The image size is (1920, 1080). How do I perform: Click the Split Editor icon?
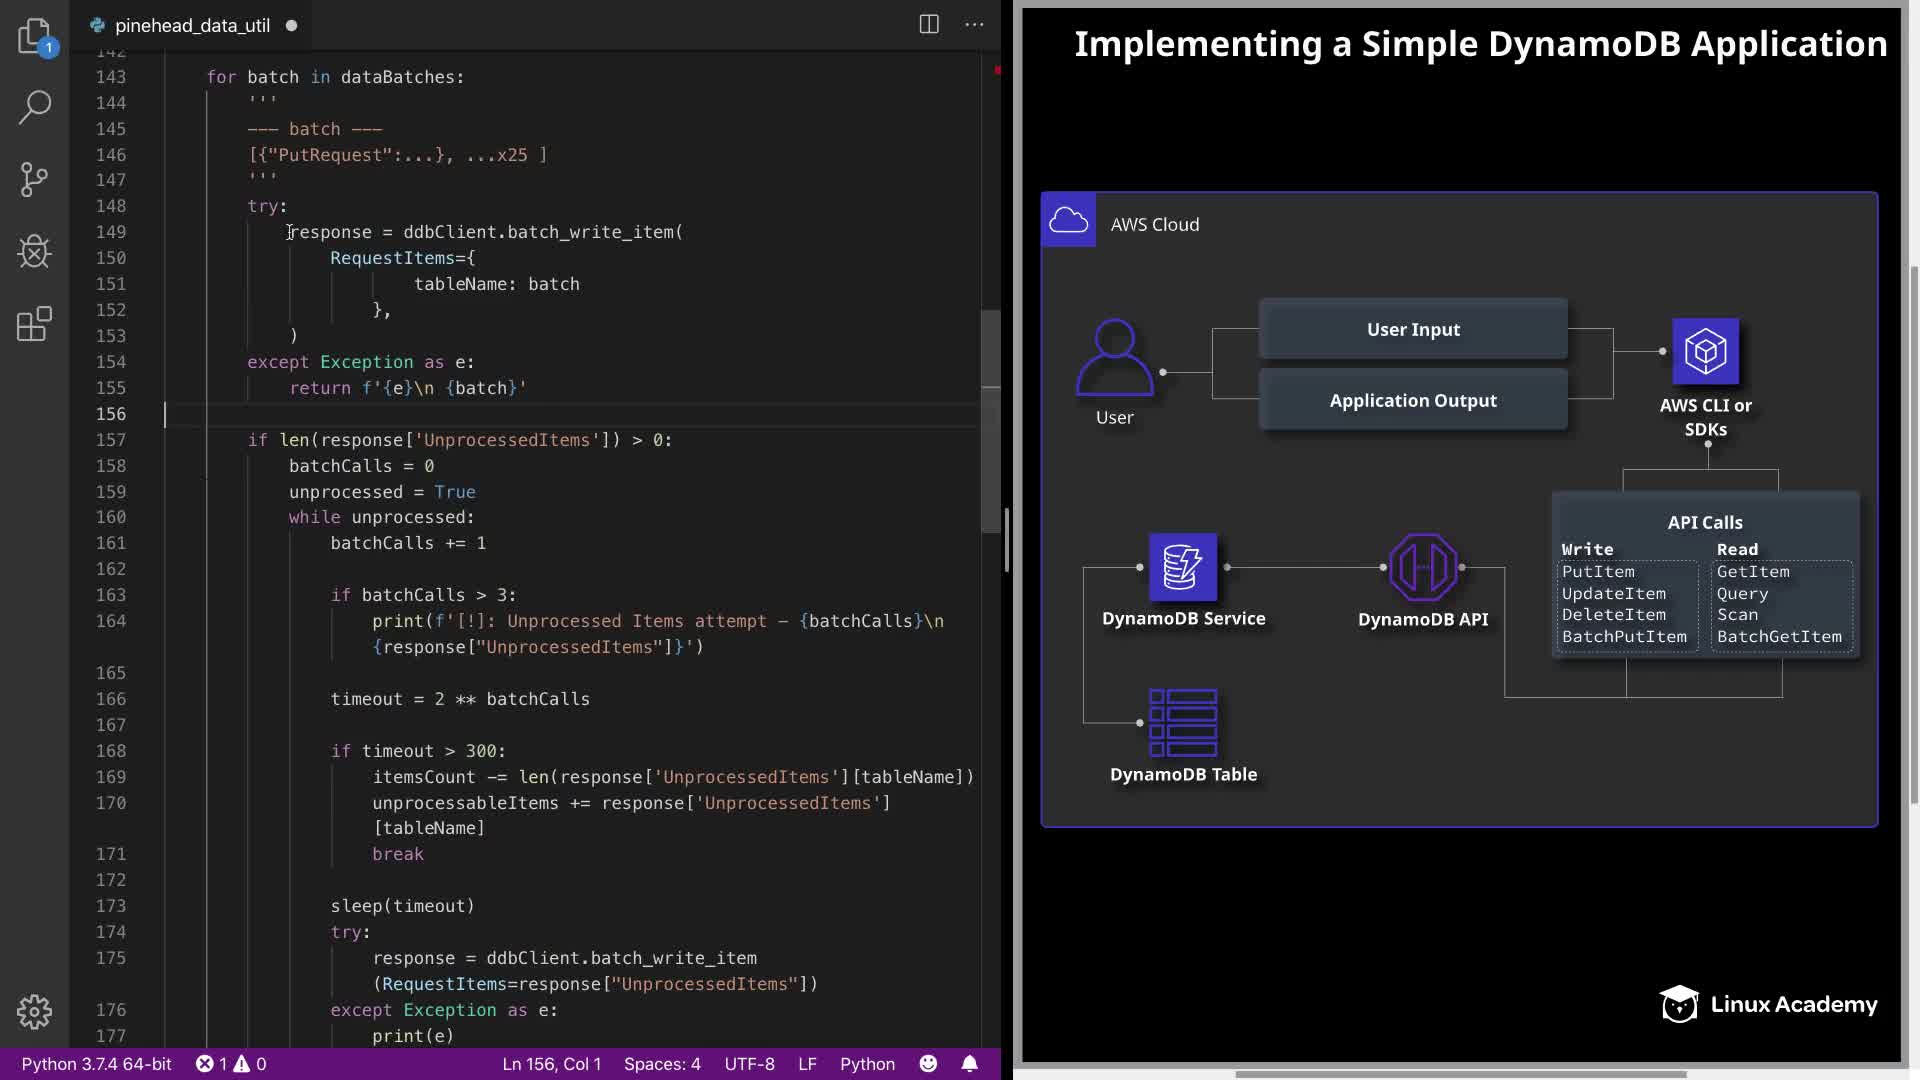928,25
